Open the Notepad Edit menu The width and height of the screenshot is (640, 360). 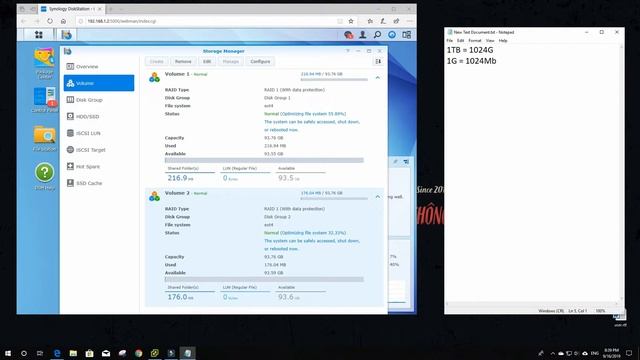coord(460,40)
